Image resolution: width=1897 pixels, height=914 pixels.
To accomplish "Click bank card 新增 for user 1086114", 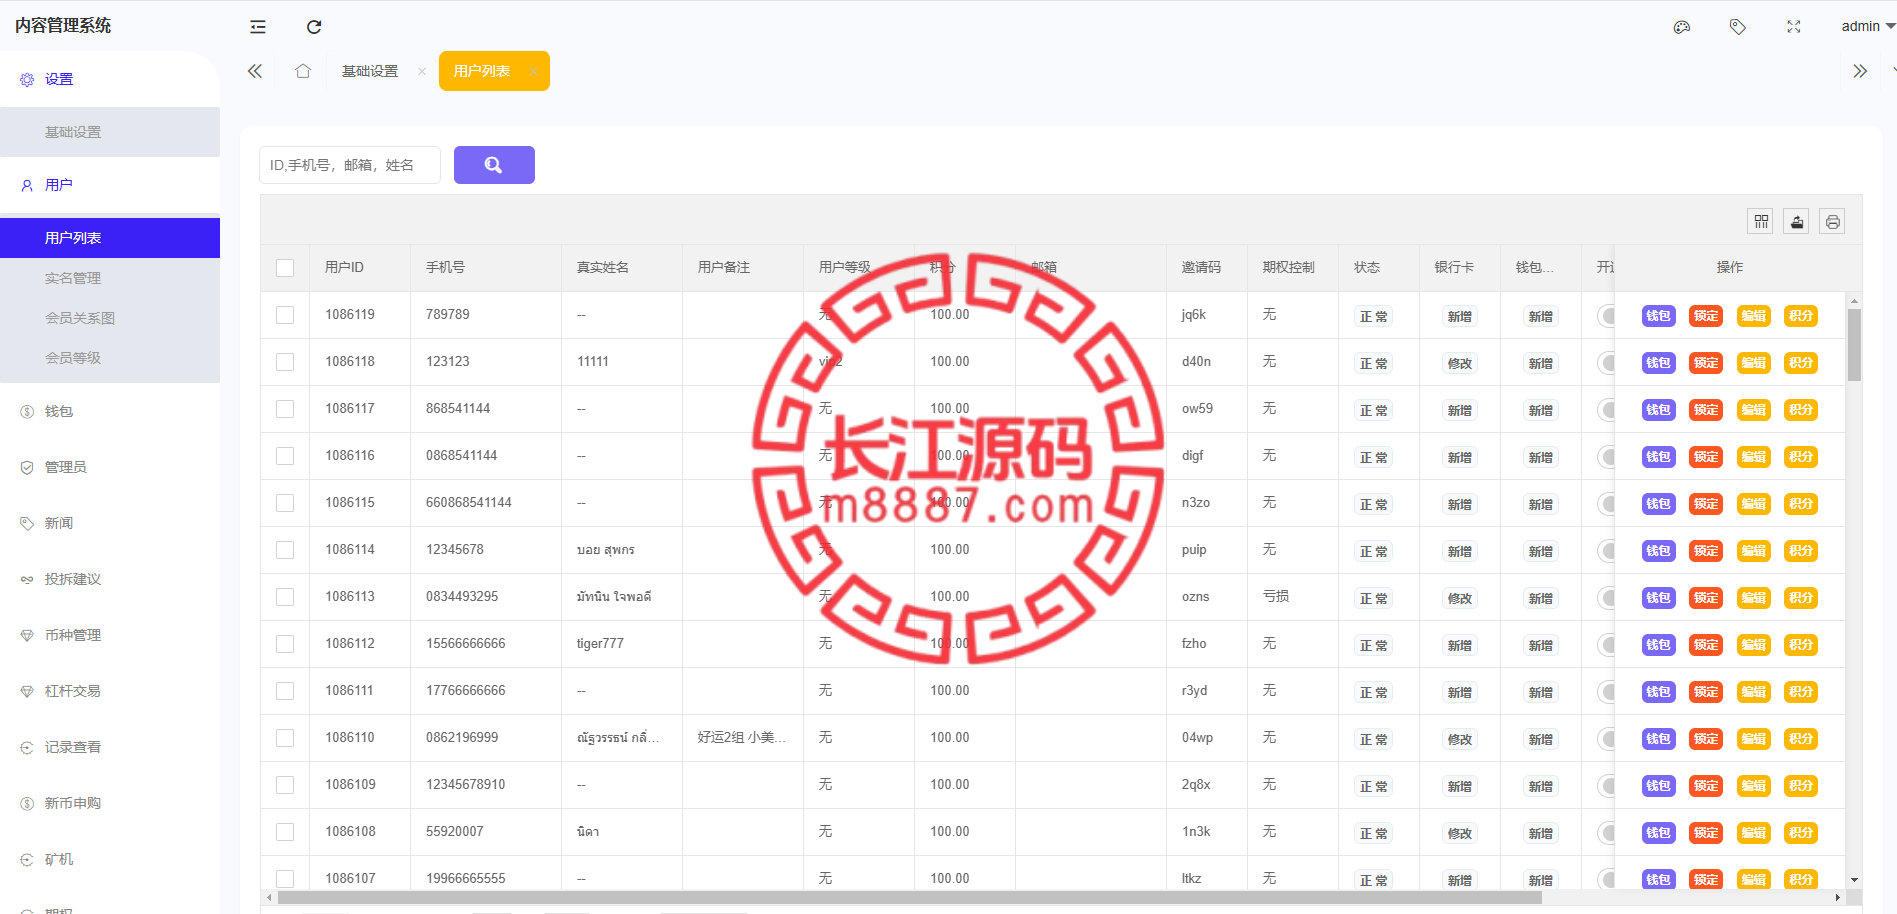I will (1460, 551).
